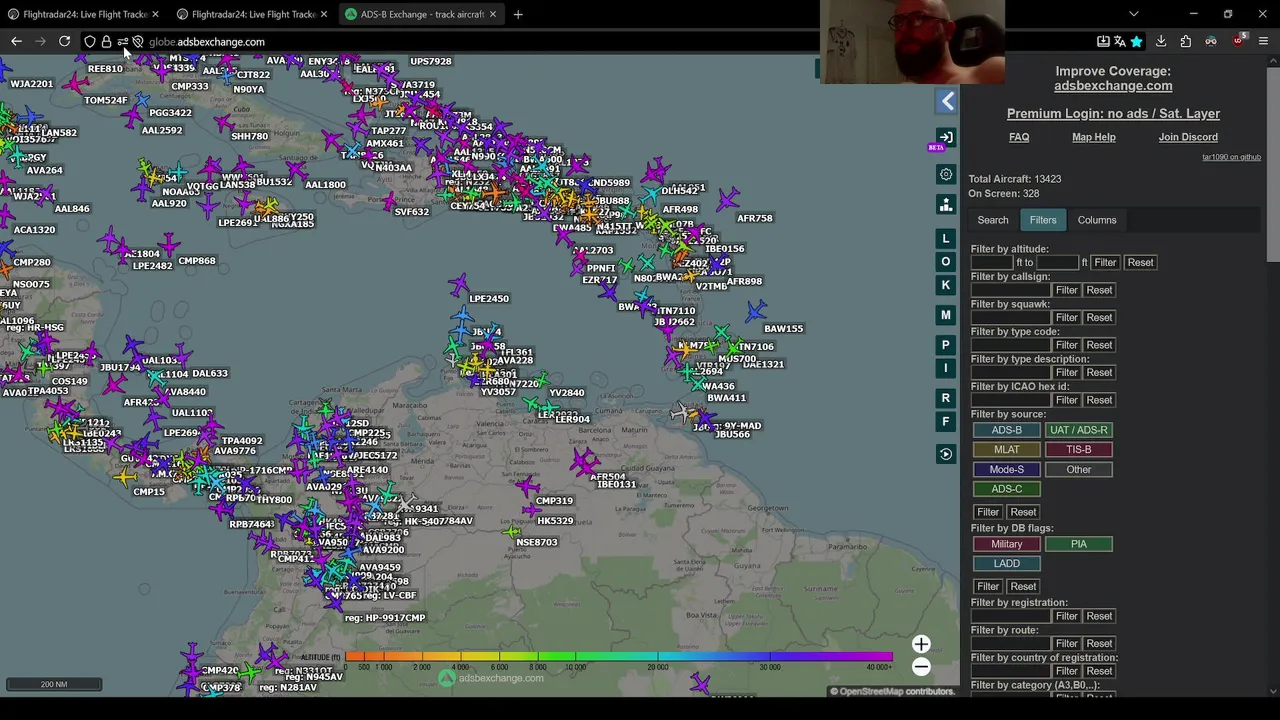
Task: Open map settings gear icon
Action: point(946,174)
